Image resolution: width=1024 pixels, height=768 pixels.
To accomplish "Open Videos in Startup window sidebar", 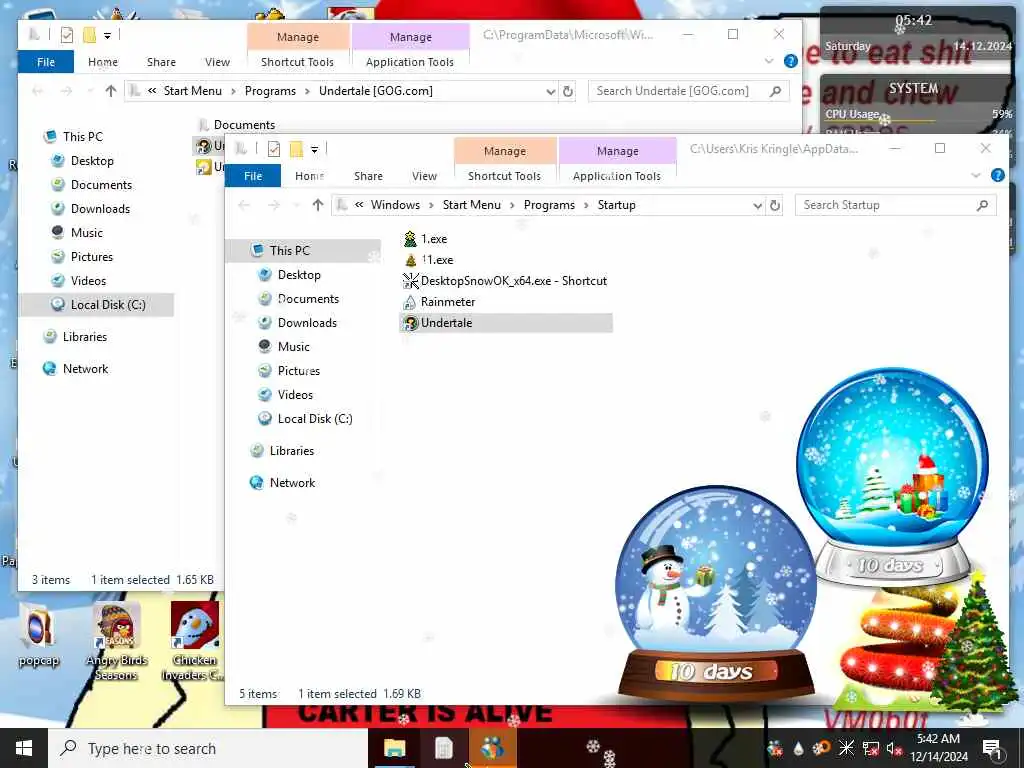I will pos(295,395).
